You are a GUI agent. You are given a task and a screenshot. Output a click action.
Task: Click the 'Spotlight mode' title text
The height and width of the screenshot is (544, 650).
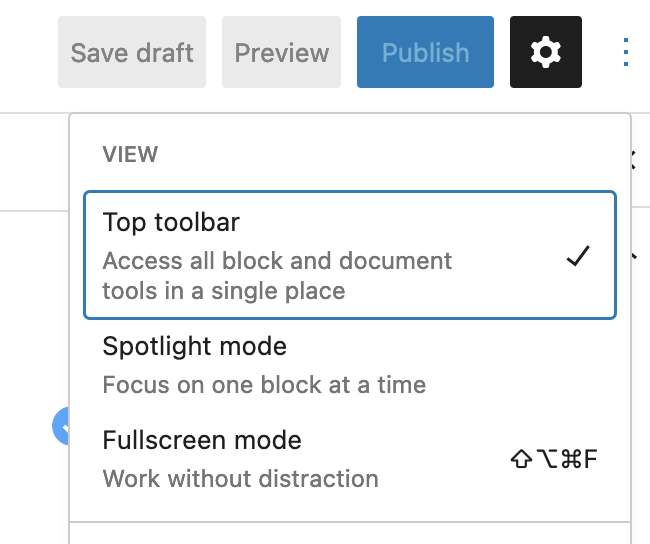pos(194,346)
